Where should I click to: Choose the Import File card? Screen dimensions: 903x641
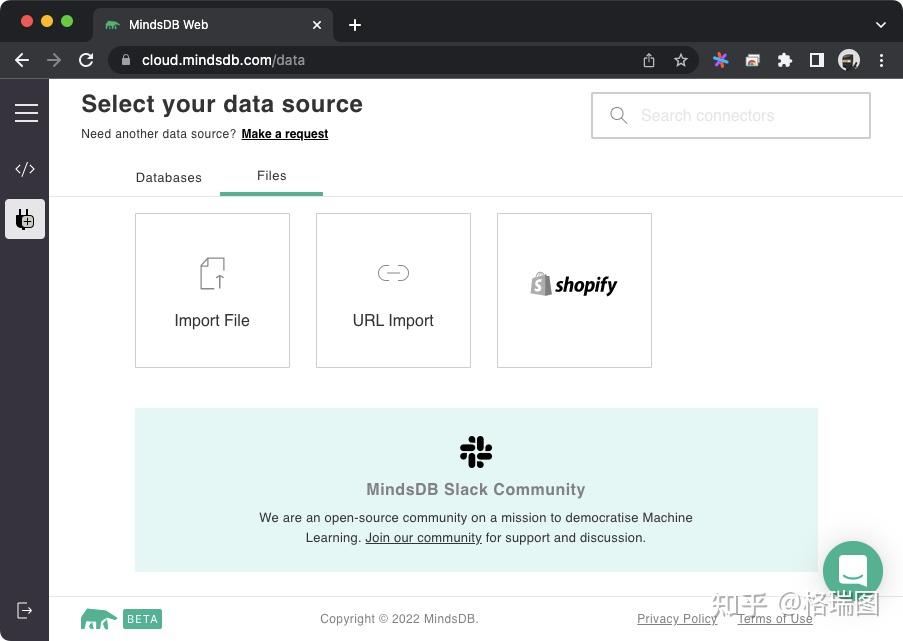212,290
